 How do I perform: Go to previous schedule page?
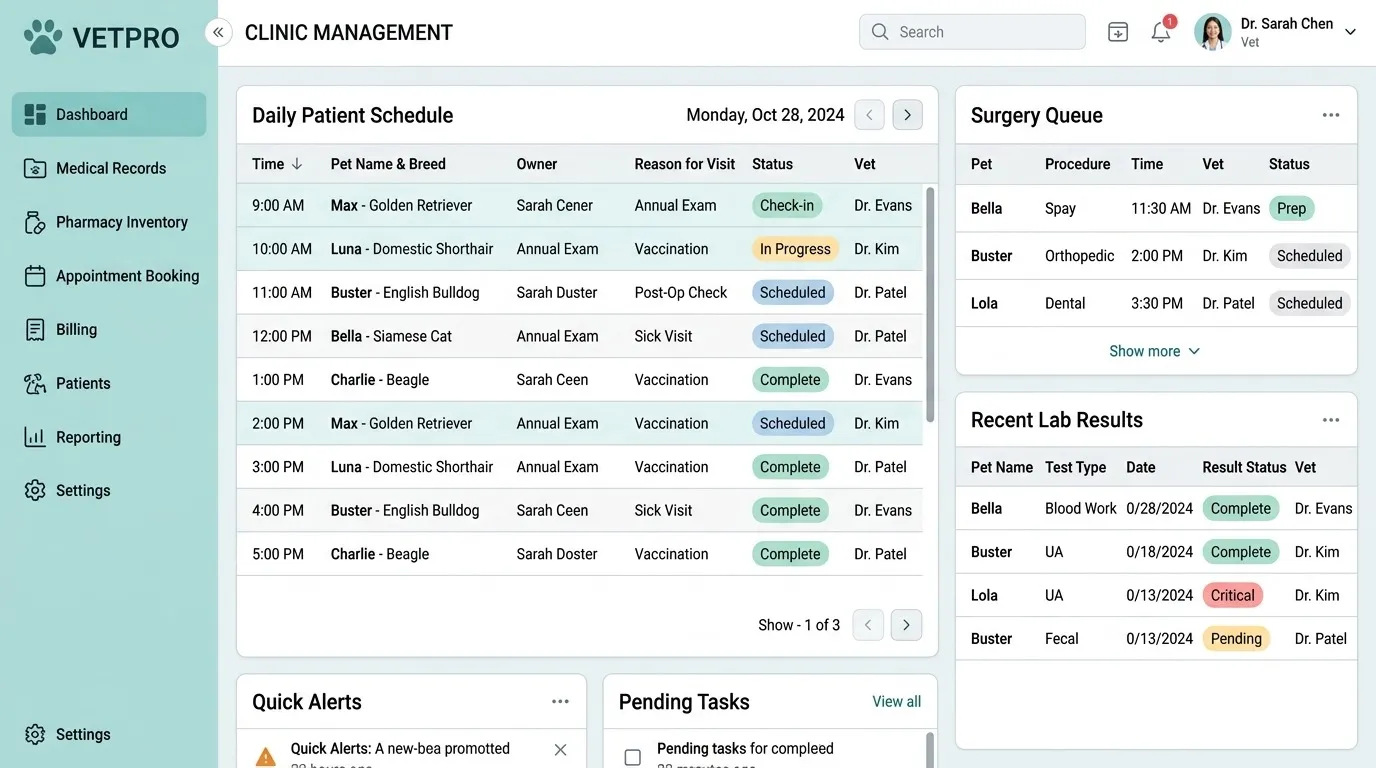(868, 625)
